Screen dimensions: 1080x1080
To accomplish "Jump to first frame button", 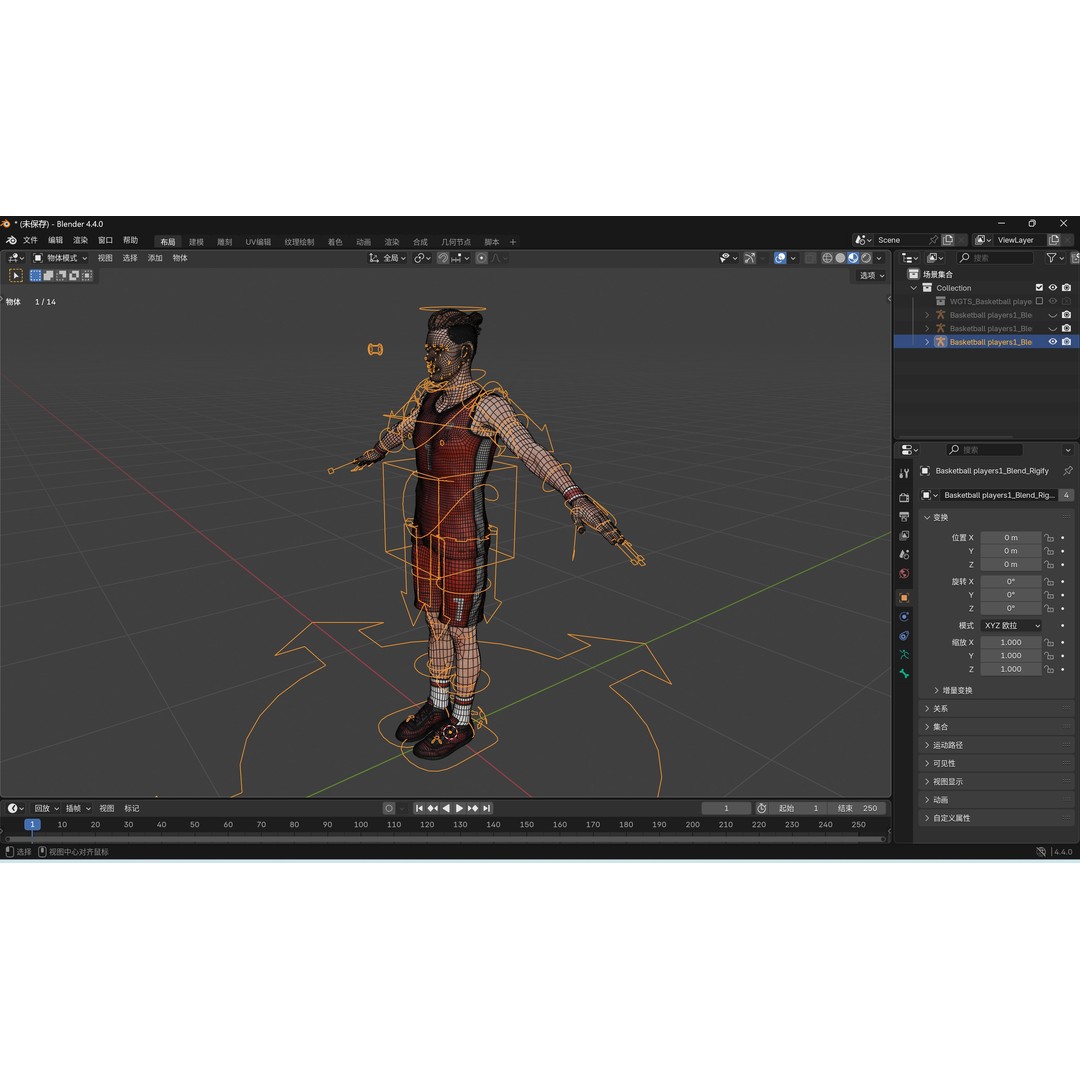I will click(x=419, y=808).
